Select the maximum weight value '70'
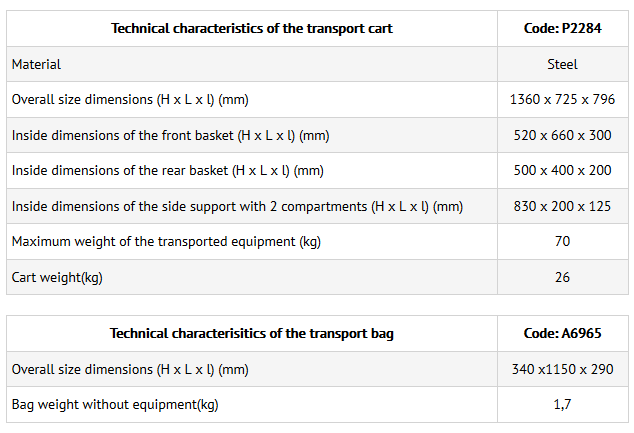Screen dimensions: 634x433 pyautogui.click(x=562, y=241)
